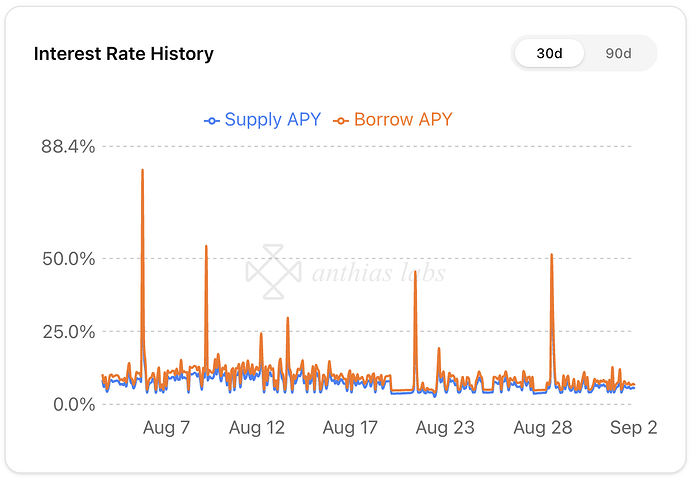Click the 88.4% y-axis label

[x=68, y=147]
